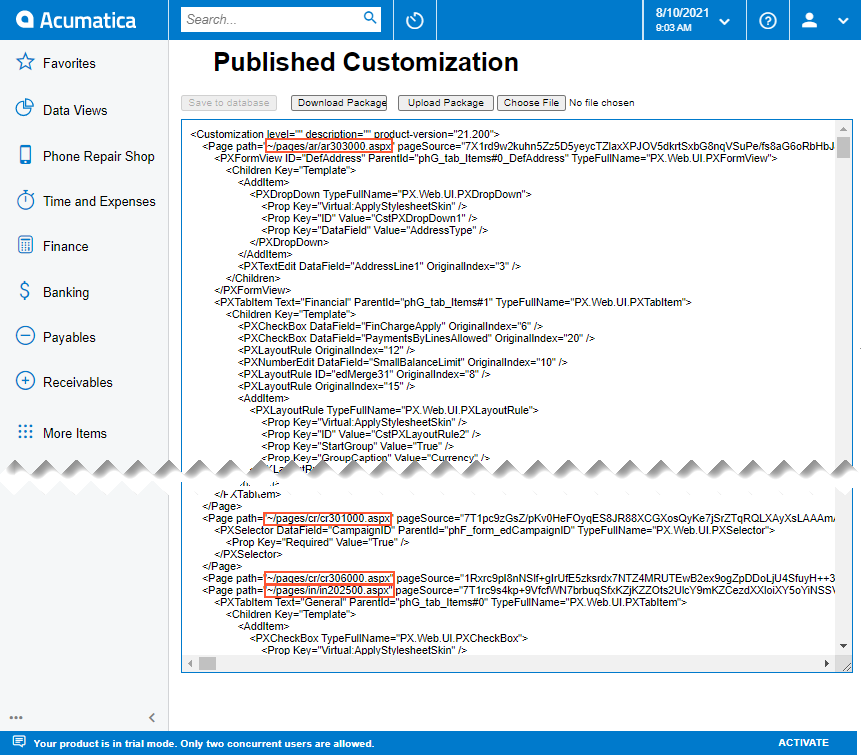
Task: Open the Banking workspace
Action: [x=66, y=293]
